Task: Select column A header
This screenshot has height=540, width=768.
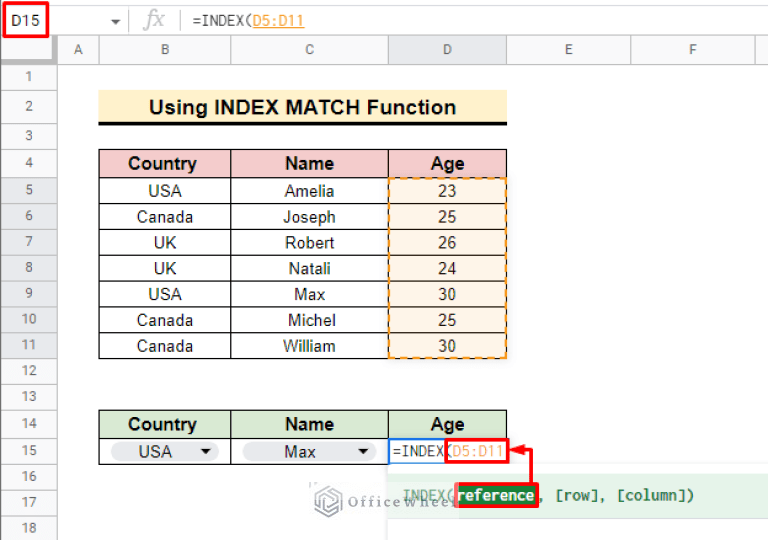Action: point(78,49)
